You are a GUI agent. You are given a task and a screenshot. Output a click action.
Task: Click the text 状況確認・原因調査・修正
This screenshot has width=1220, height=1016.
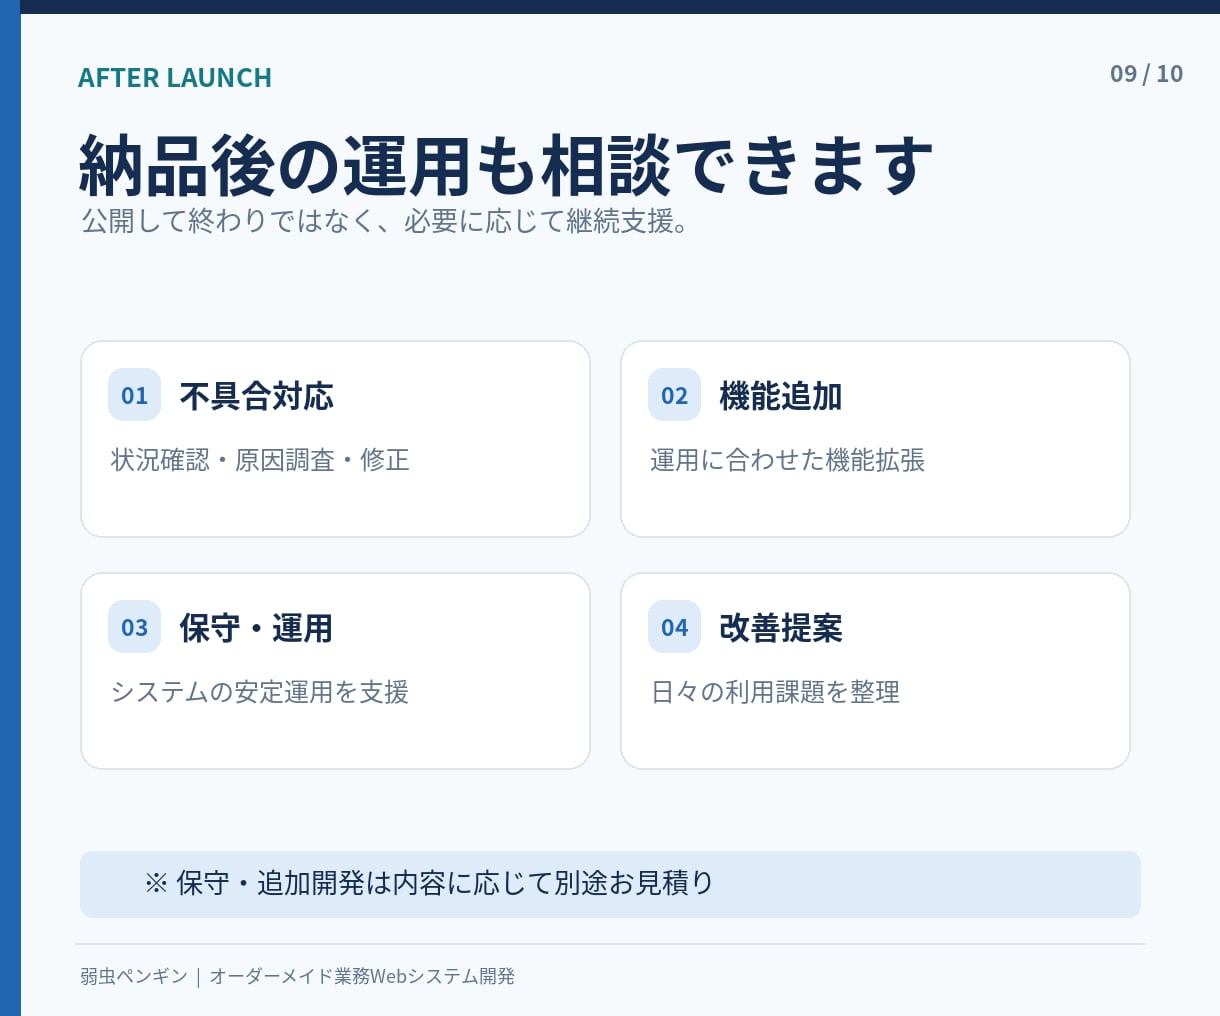(x=260, y=460)
